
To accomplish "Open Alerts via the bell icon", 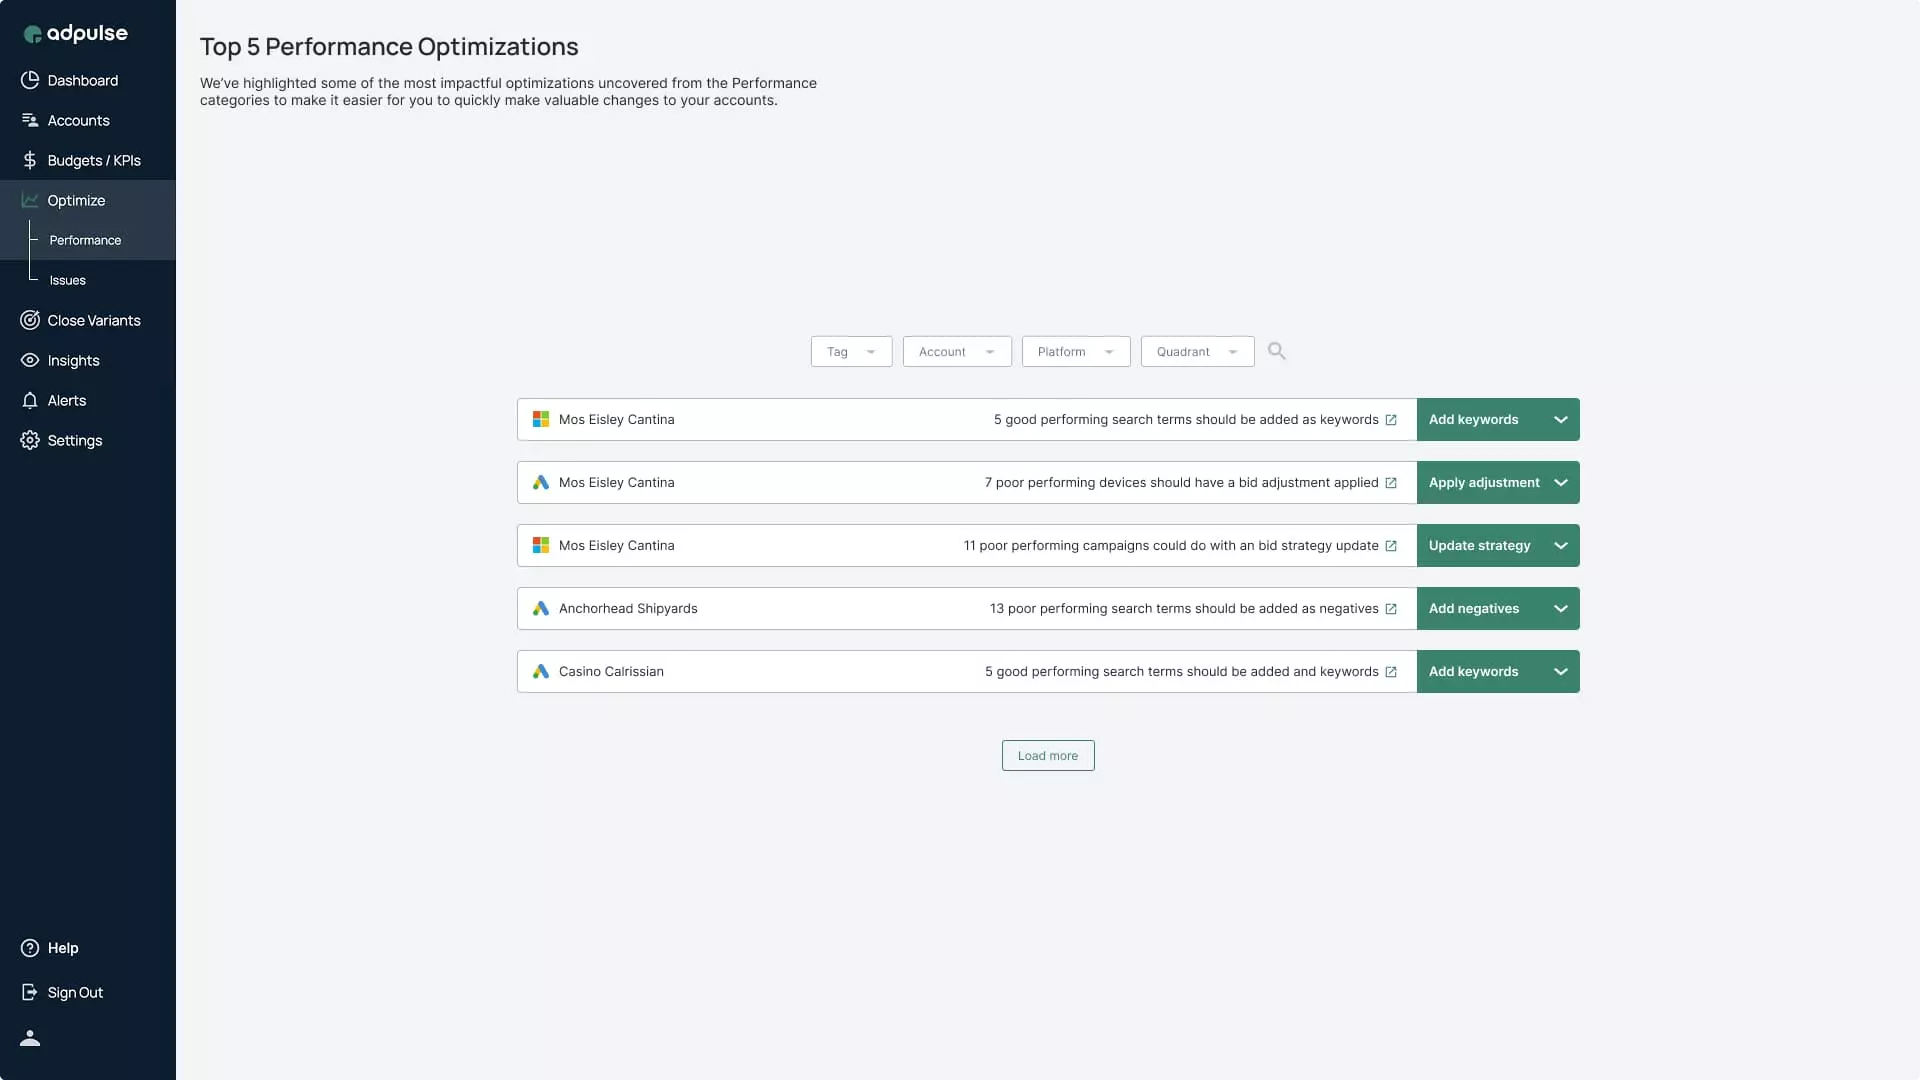I will click(x=29, y=400).
